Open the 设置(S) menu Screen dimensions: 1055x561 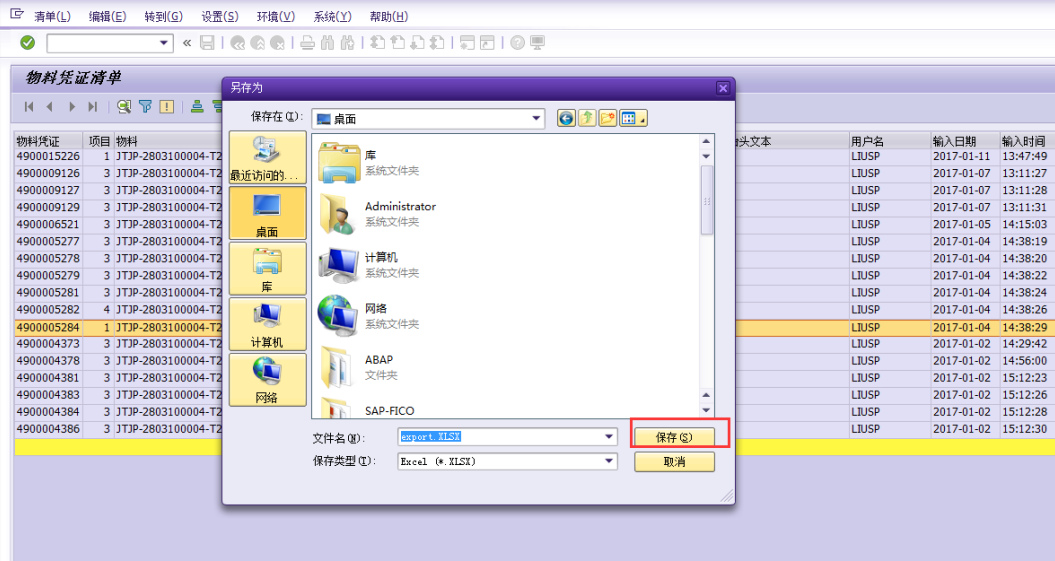coord(220,16)
